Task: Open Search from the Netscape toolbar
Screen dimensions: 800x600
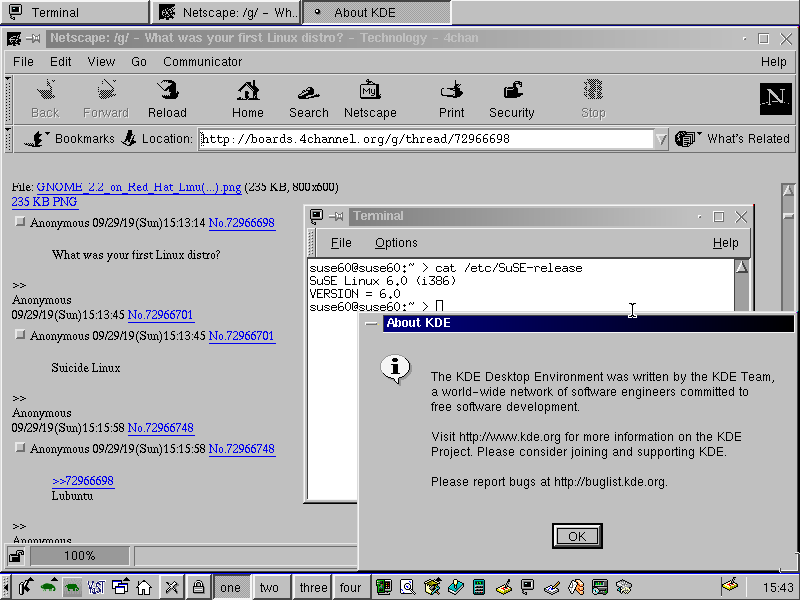Action: coord(309,92)
